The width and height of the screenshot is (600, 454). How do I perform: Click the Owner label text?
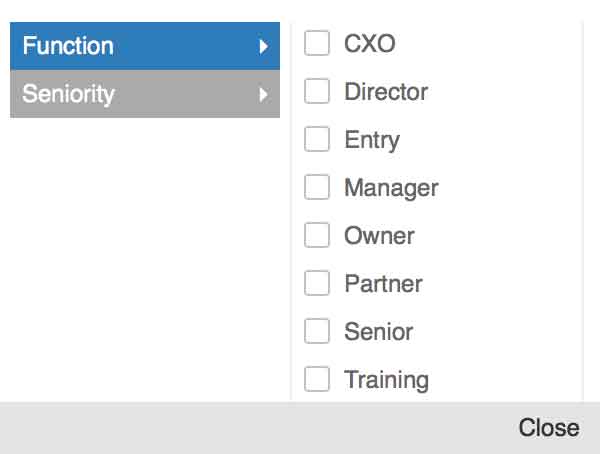(379, 236)
